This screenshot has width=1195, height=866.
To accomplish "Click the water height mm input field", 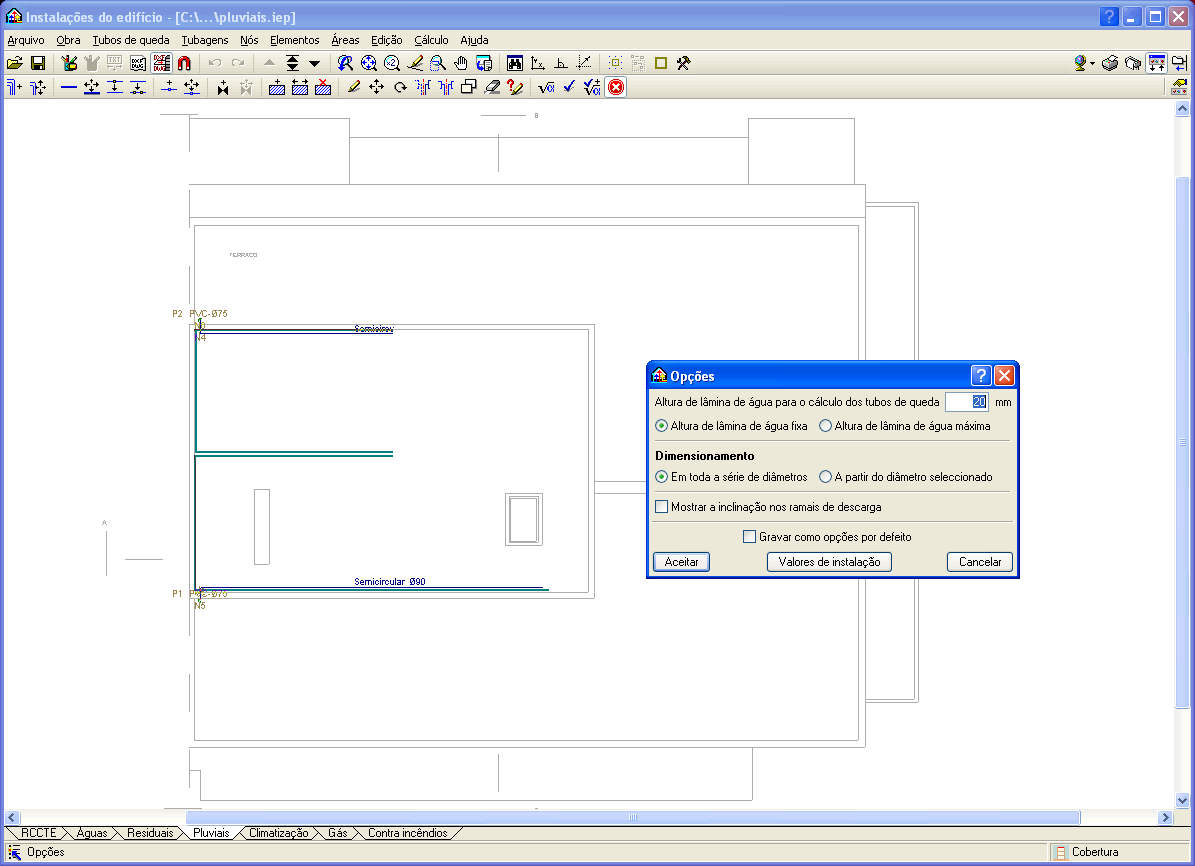I will click(966, 402).
